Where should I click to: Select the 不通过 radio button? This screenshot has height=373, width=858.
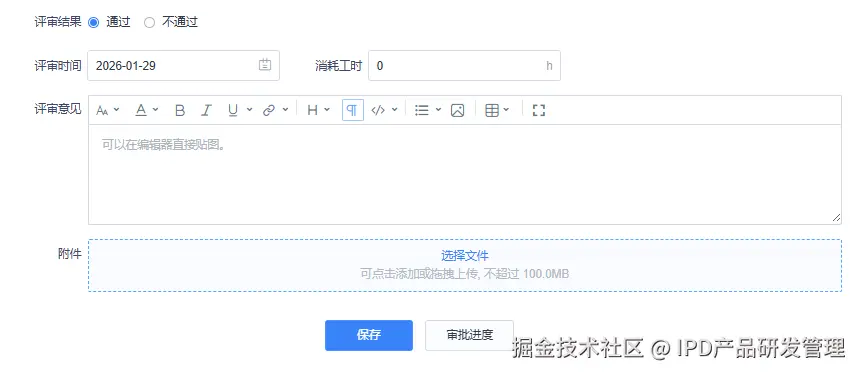149,22
